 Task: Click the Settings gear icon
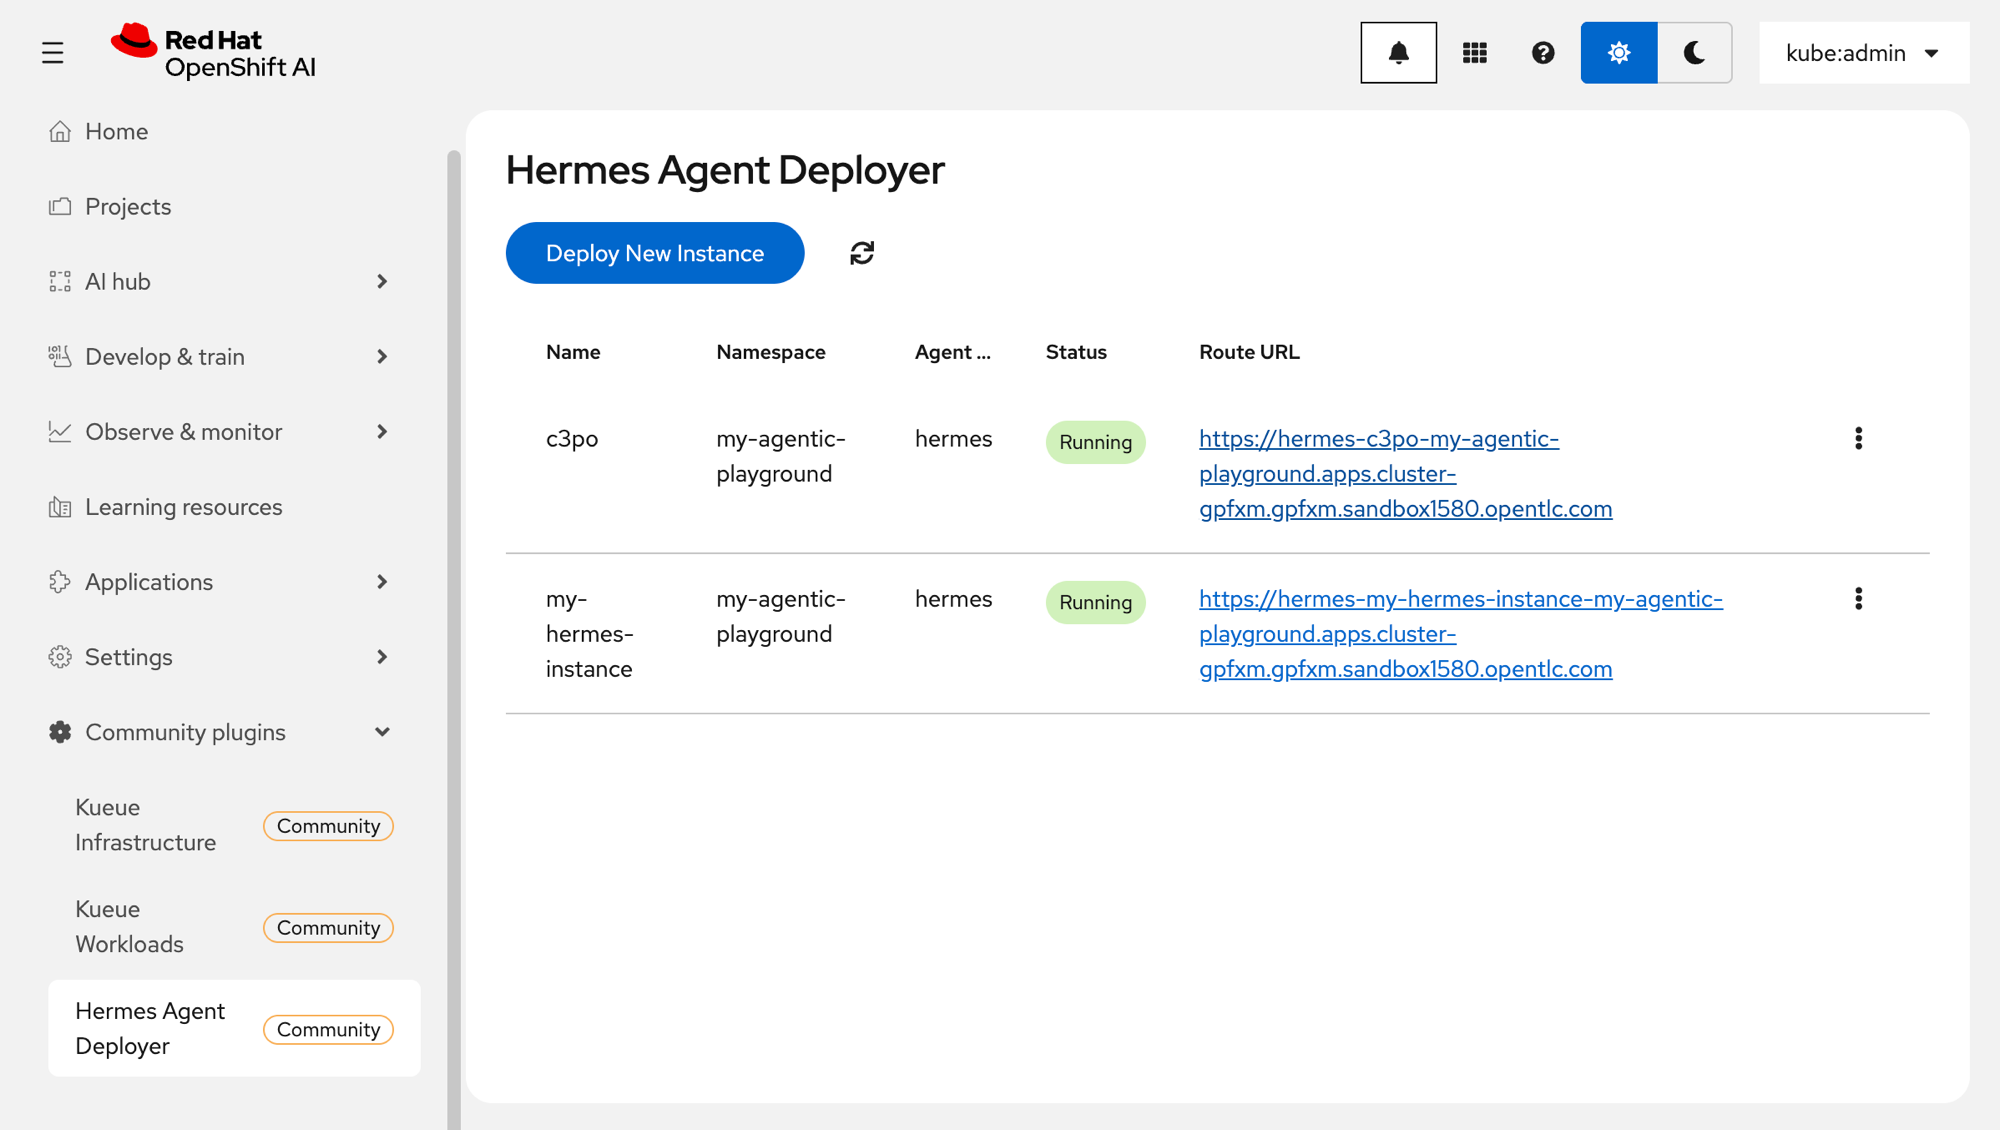tap(60, 657)
